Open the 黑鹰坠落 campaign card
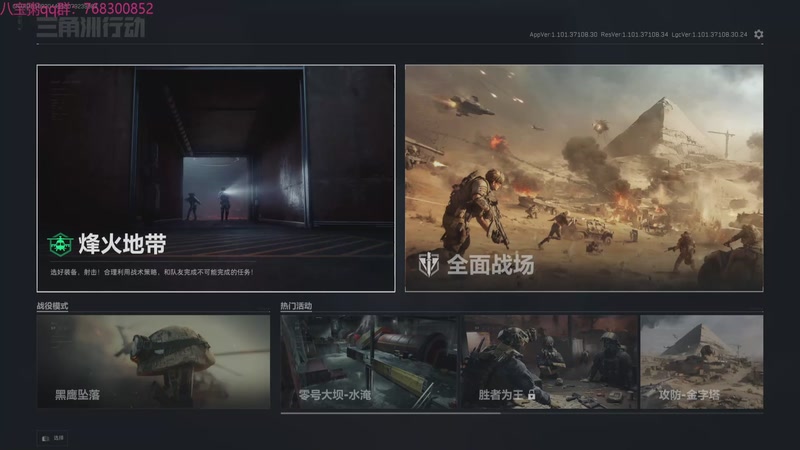 (153, 362)
